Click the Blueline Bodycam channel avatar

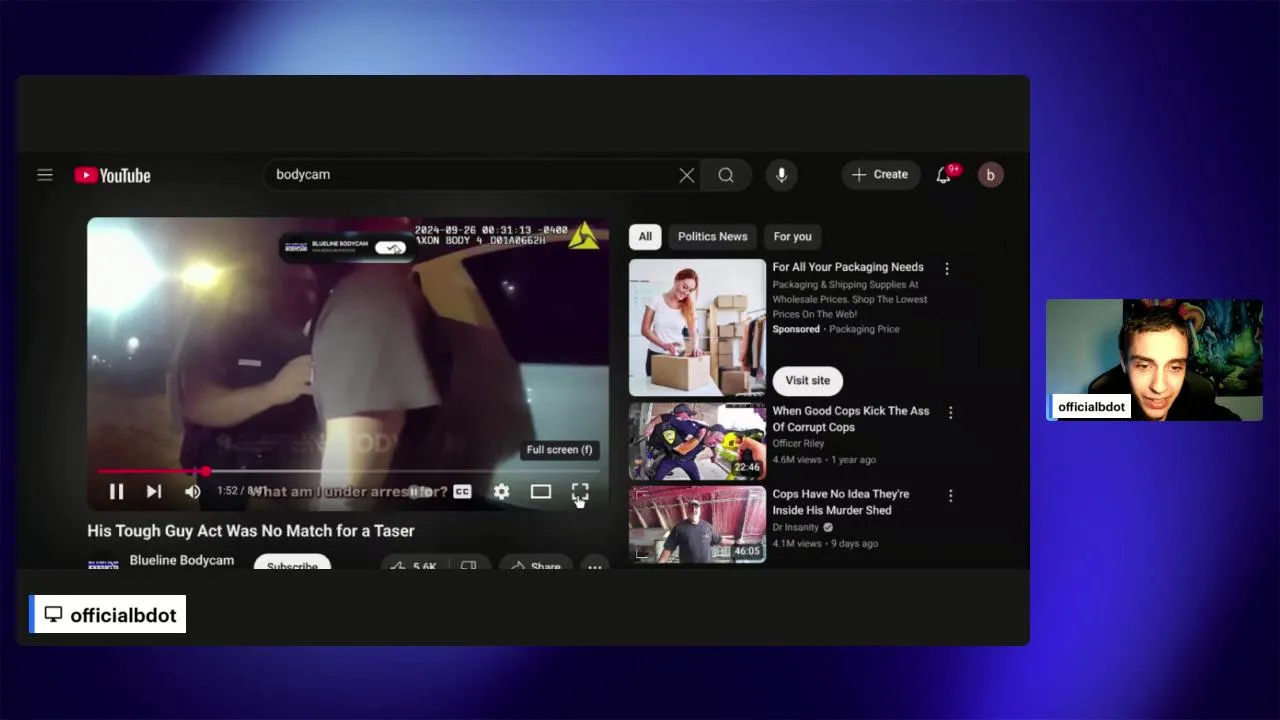(x=103, y=564)
